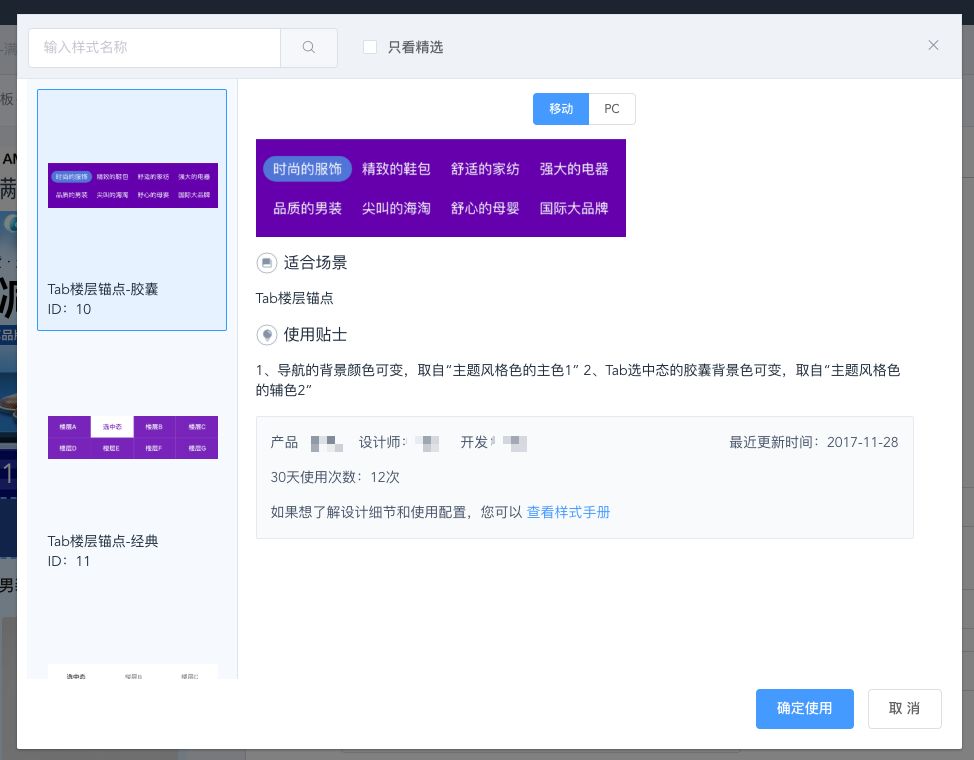The image size is (974, 760).
Task: Click the search magnifier icon
Action: point(308,47)
